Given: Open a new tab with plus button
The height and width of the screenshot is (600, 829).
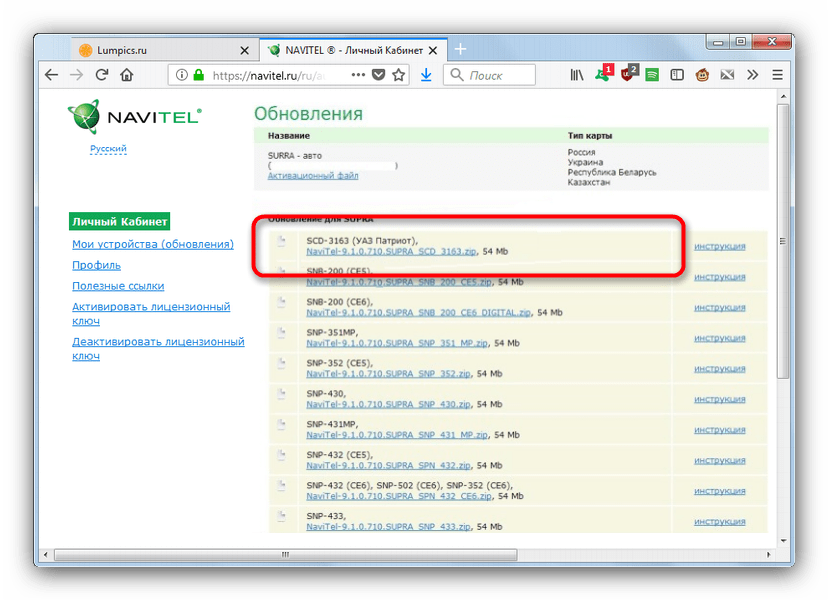Looking at the screenshot, I should [460, 48].
